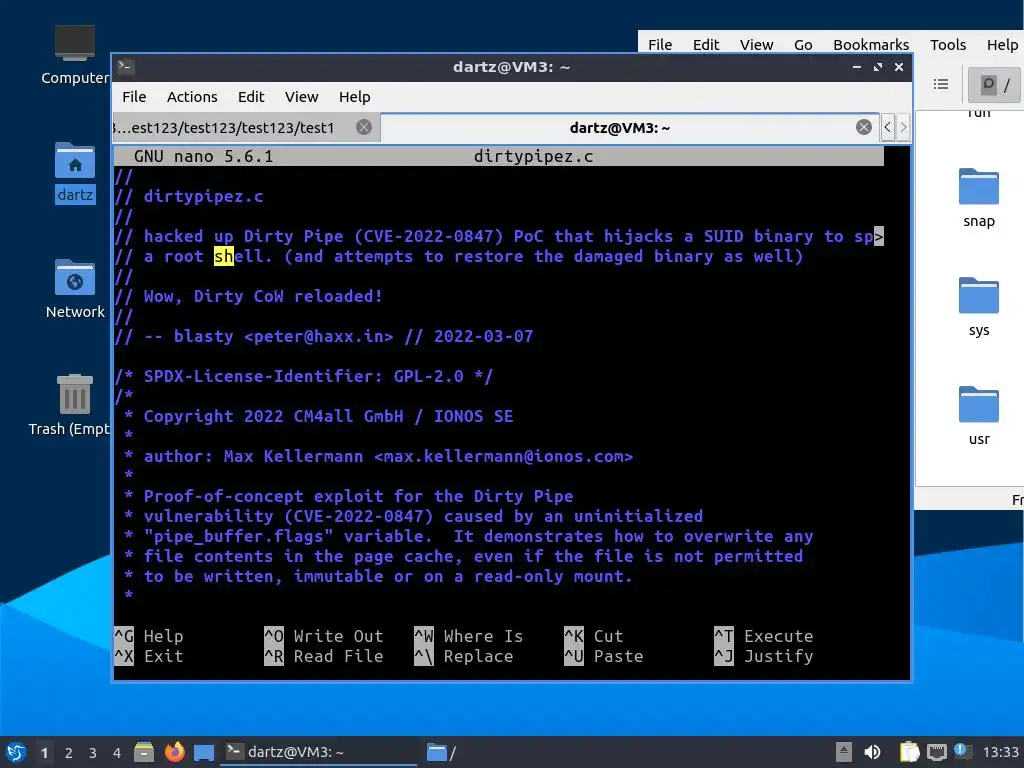
Task: Open file manager Go menu
Action: click(x=803, y=44)
